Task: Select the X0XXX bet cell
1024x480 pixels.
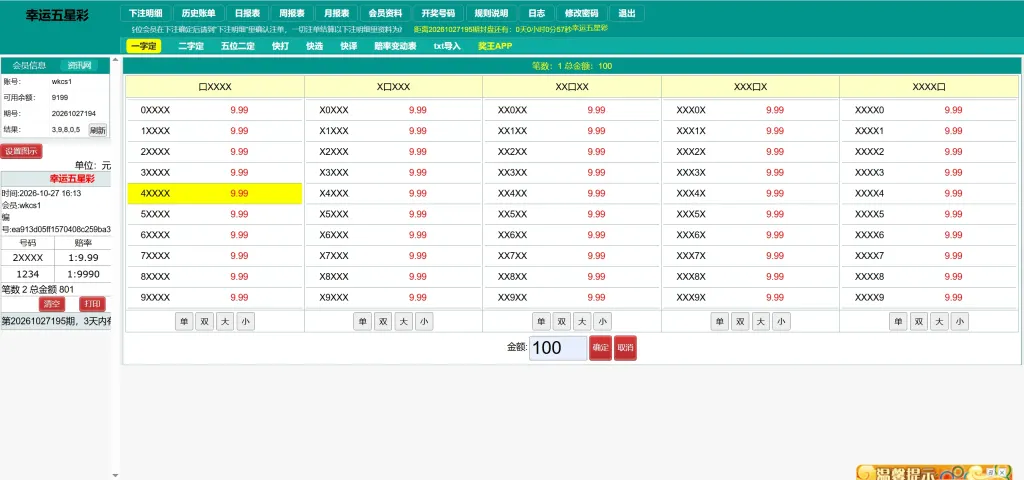Action: click(393, 110)
